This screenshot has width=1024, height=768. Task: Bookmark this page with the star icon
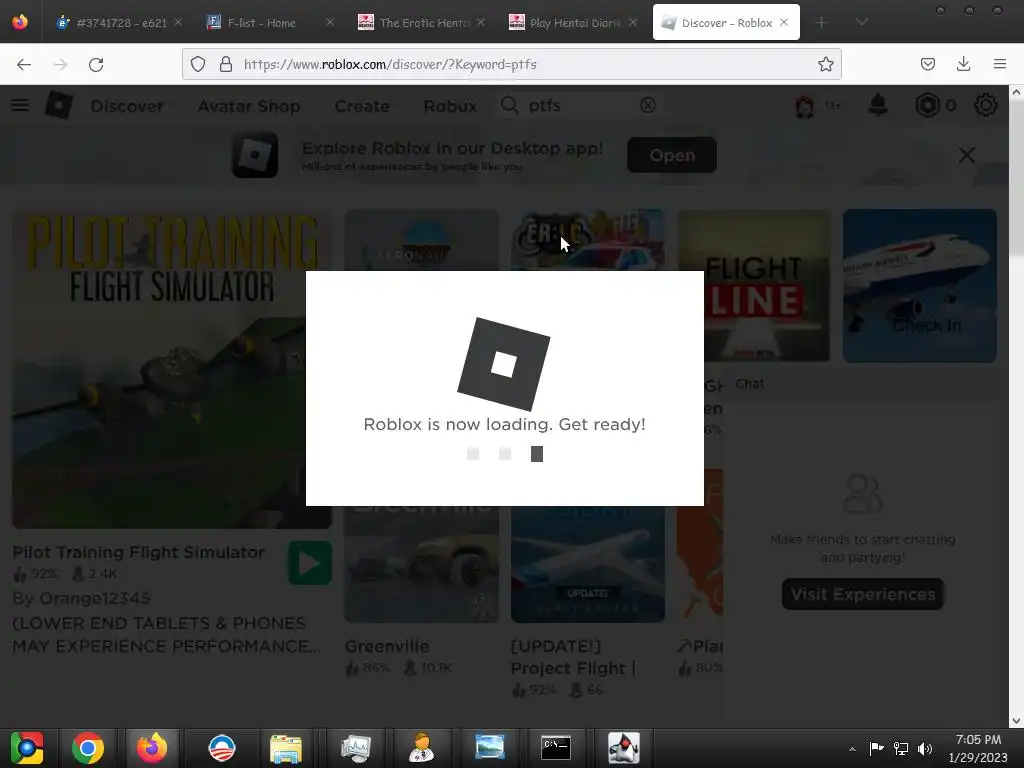[825, 64]
